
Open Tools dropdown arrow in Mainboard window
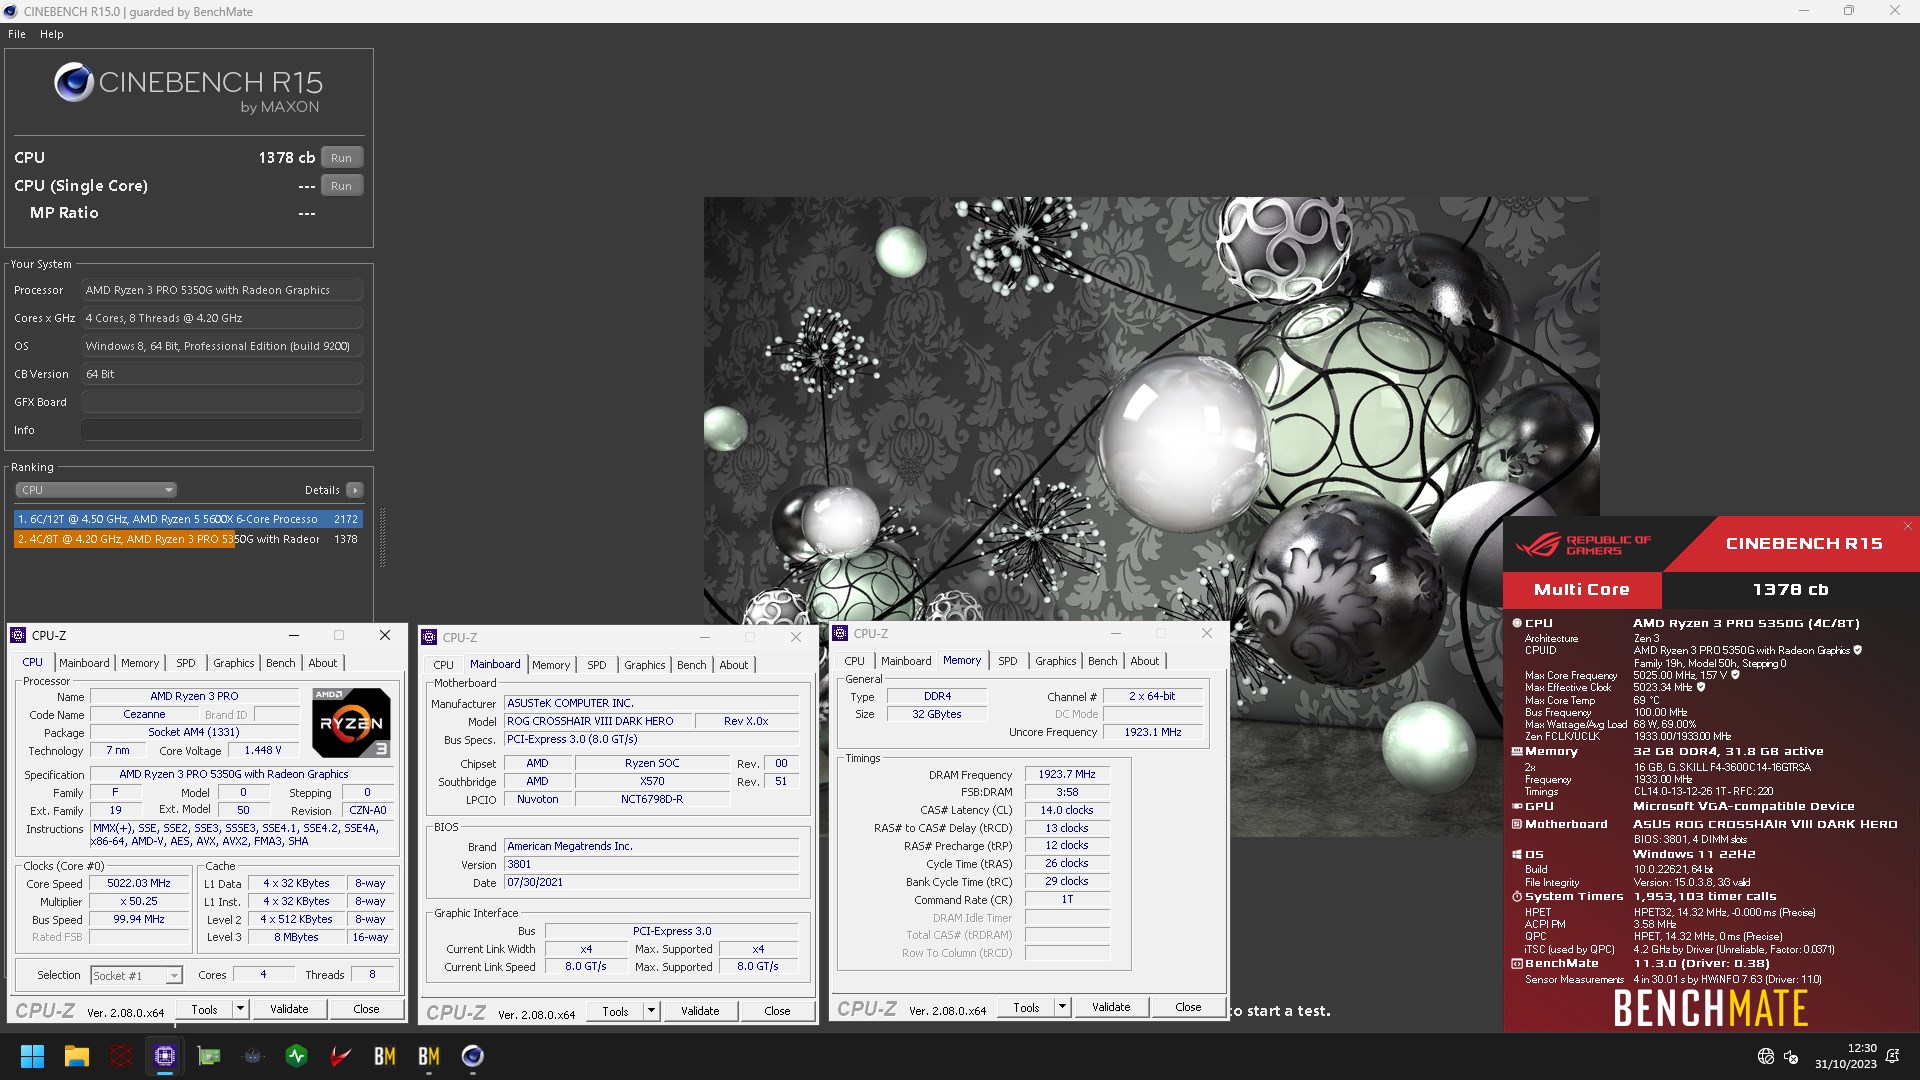tap(651, 1011)
